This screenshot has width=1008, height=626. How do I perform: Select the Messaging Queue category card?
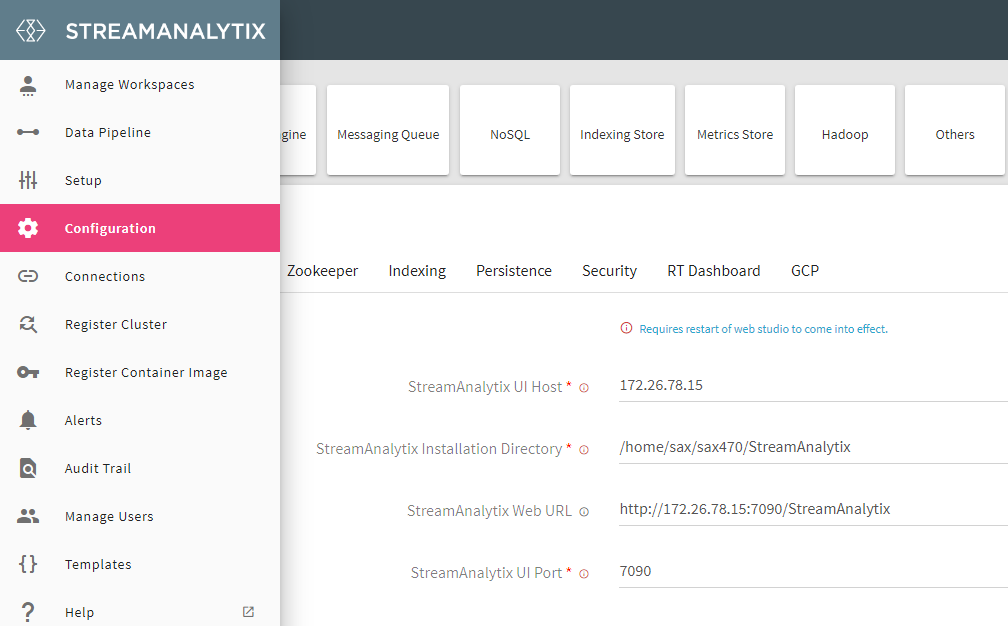point(388,130)
